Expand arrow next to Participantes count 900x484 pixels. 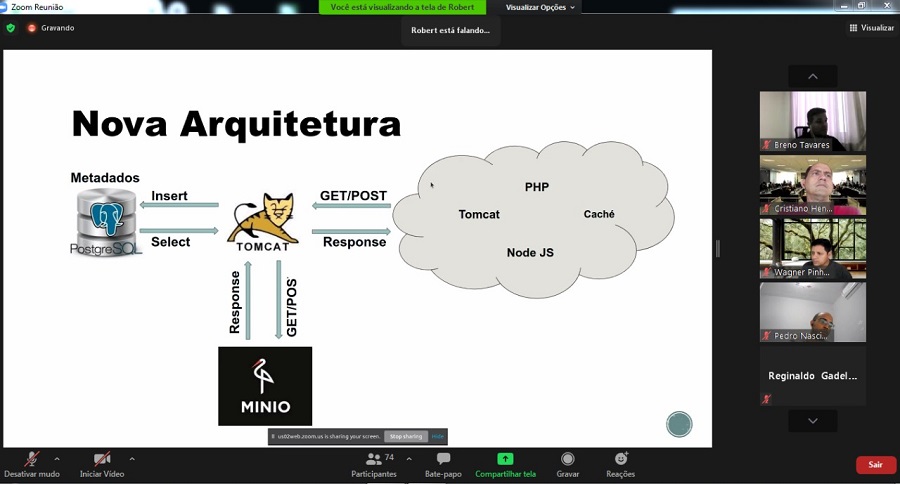[409, 459]
